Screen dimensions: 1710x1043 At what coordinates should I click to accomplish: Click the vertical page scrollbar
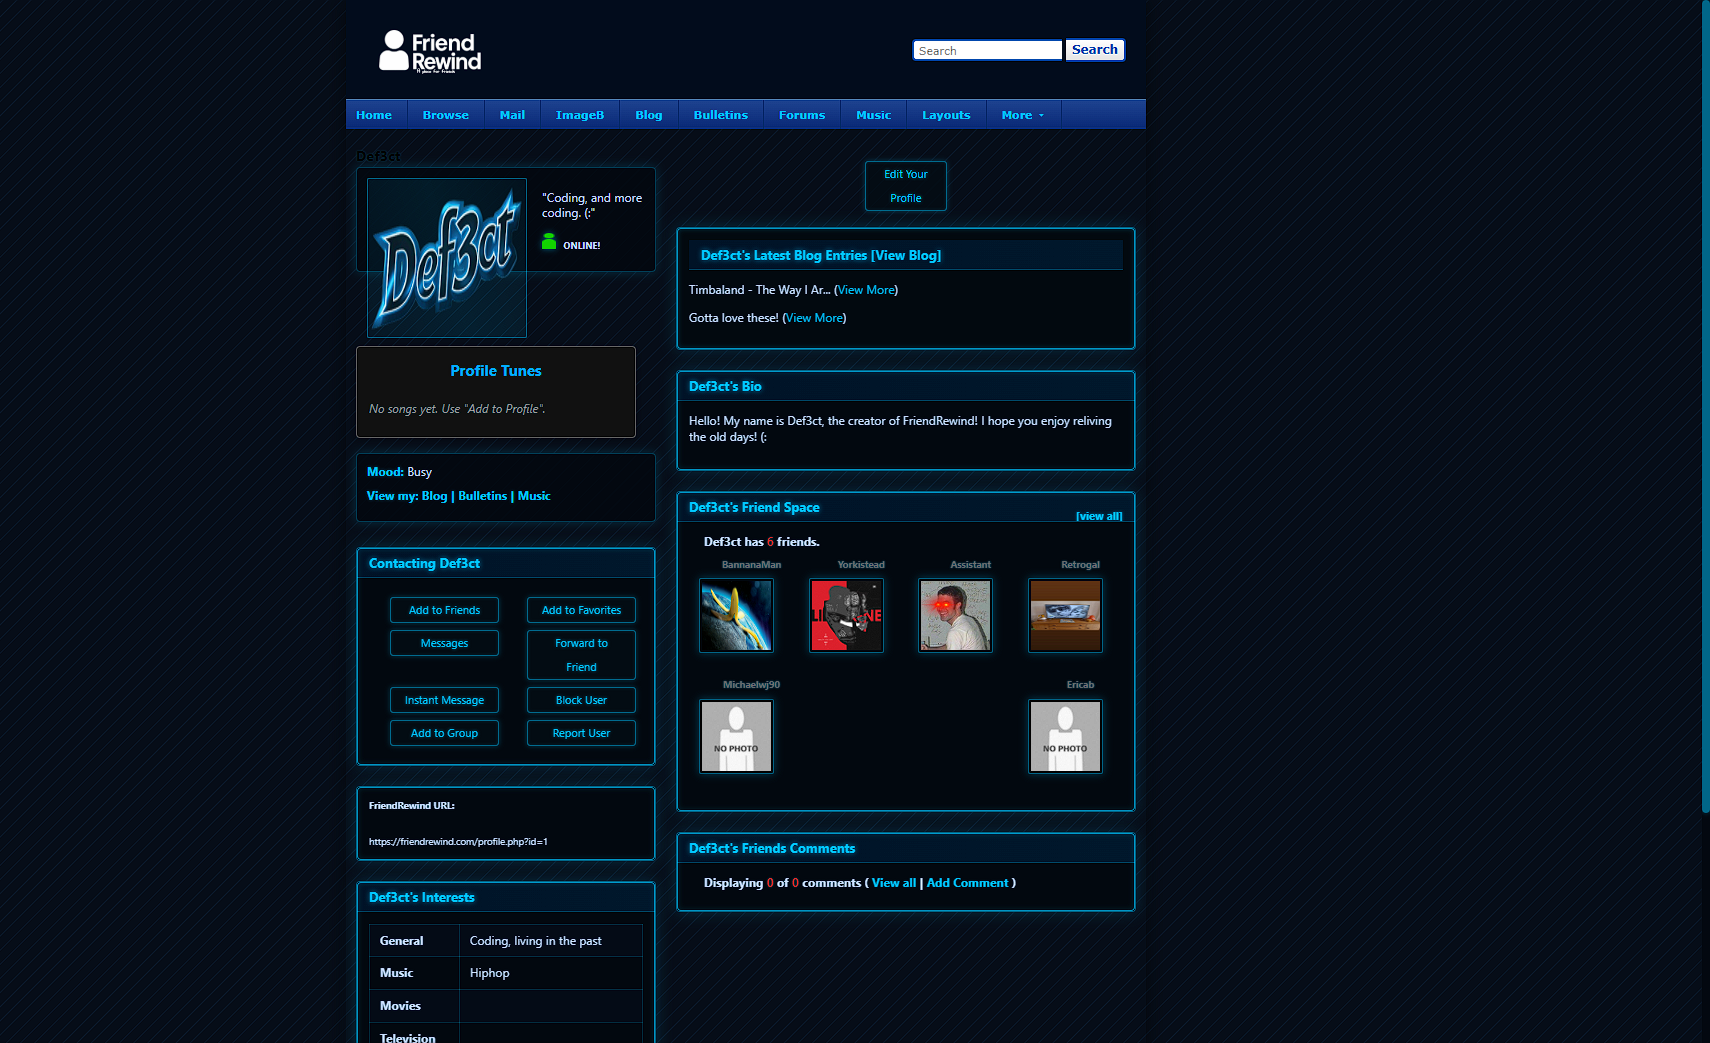(x=1704, y=400)
